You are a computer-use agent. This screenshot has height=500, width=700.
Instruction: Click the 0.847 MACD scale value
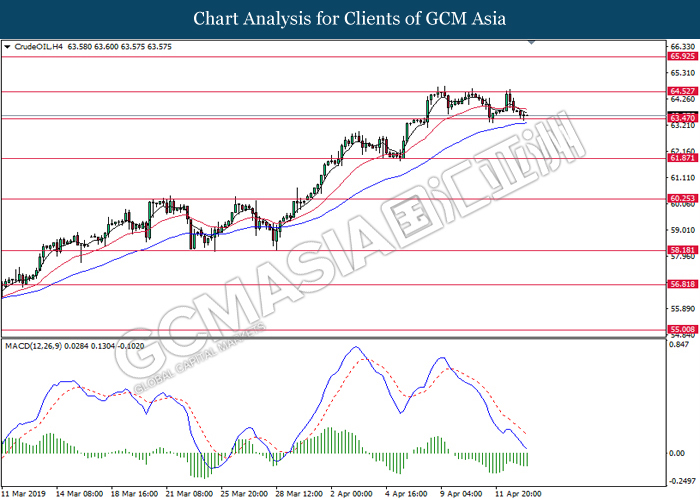coord(679,344)
